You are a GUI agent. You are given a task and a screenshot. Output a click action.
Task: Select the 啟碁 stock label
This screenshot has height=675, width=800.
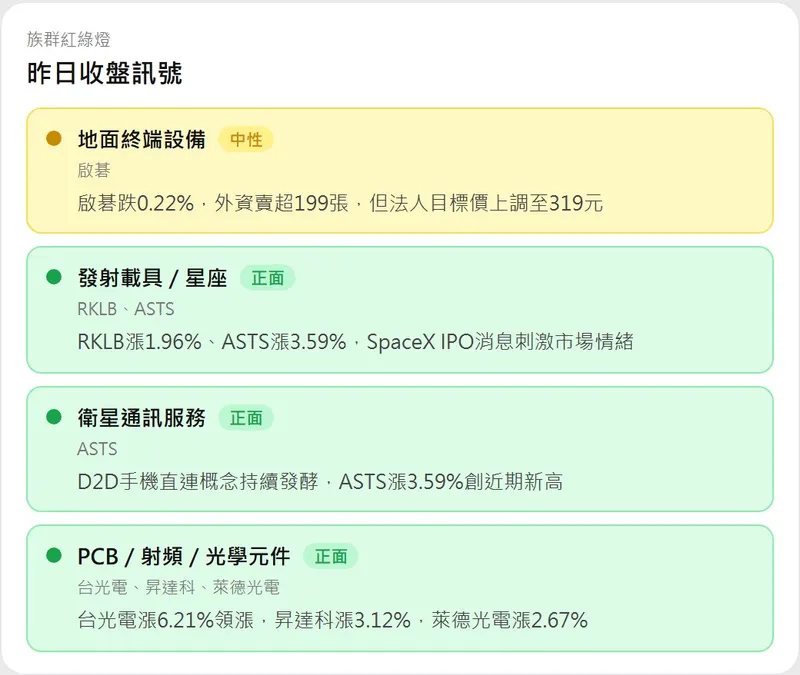pyautogui.click(x=94, y=171)
